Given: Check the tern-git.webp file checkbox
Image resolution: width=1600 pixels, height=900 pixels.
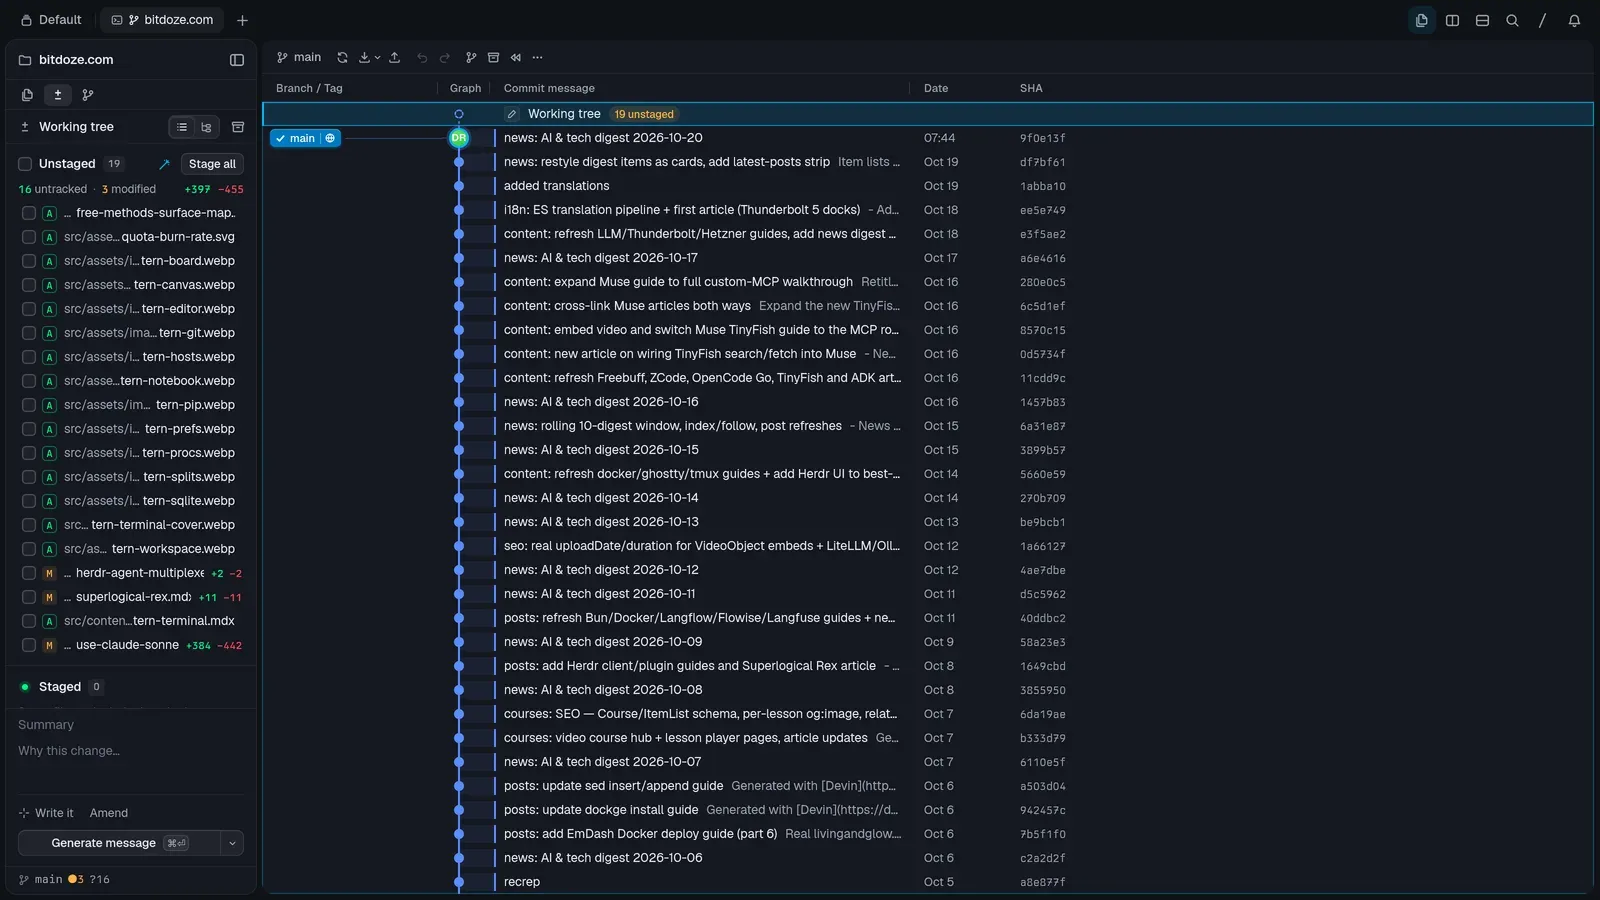Looking at the screenshot, I should (29, 333).
